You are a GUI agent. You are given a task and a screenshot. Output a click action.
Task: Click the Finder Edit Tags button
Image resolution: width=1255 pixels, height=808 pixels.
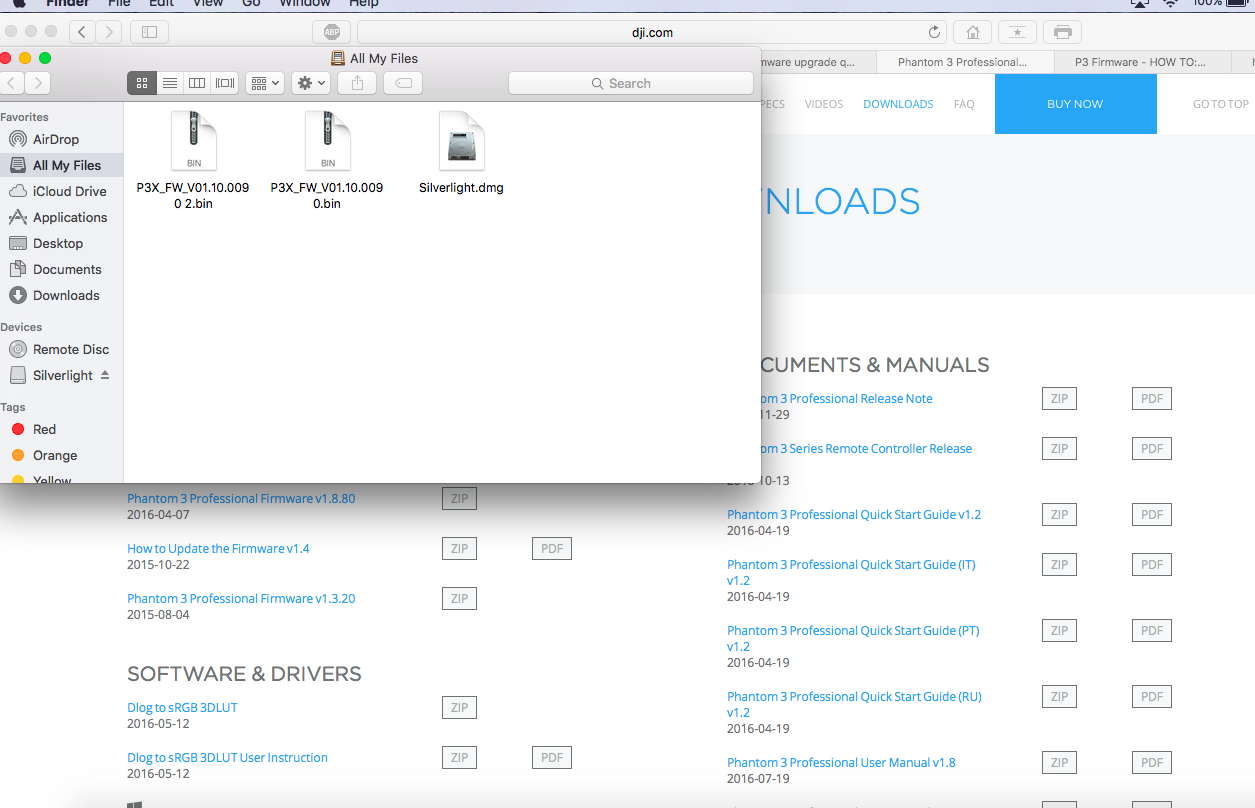[403, 83]
